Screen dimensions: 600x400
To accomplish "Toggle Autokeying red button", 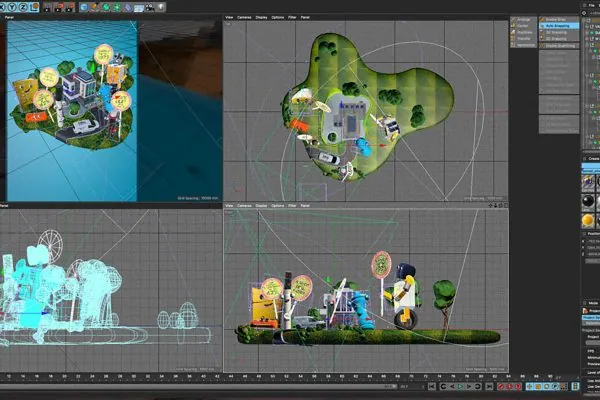I will (510, 387).
